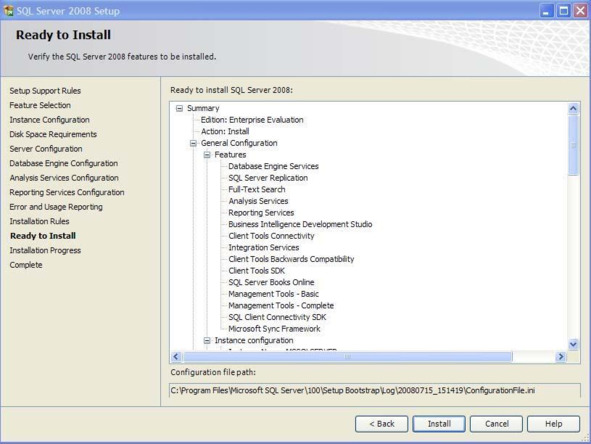Cancel the SQL Server setup

496,424
